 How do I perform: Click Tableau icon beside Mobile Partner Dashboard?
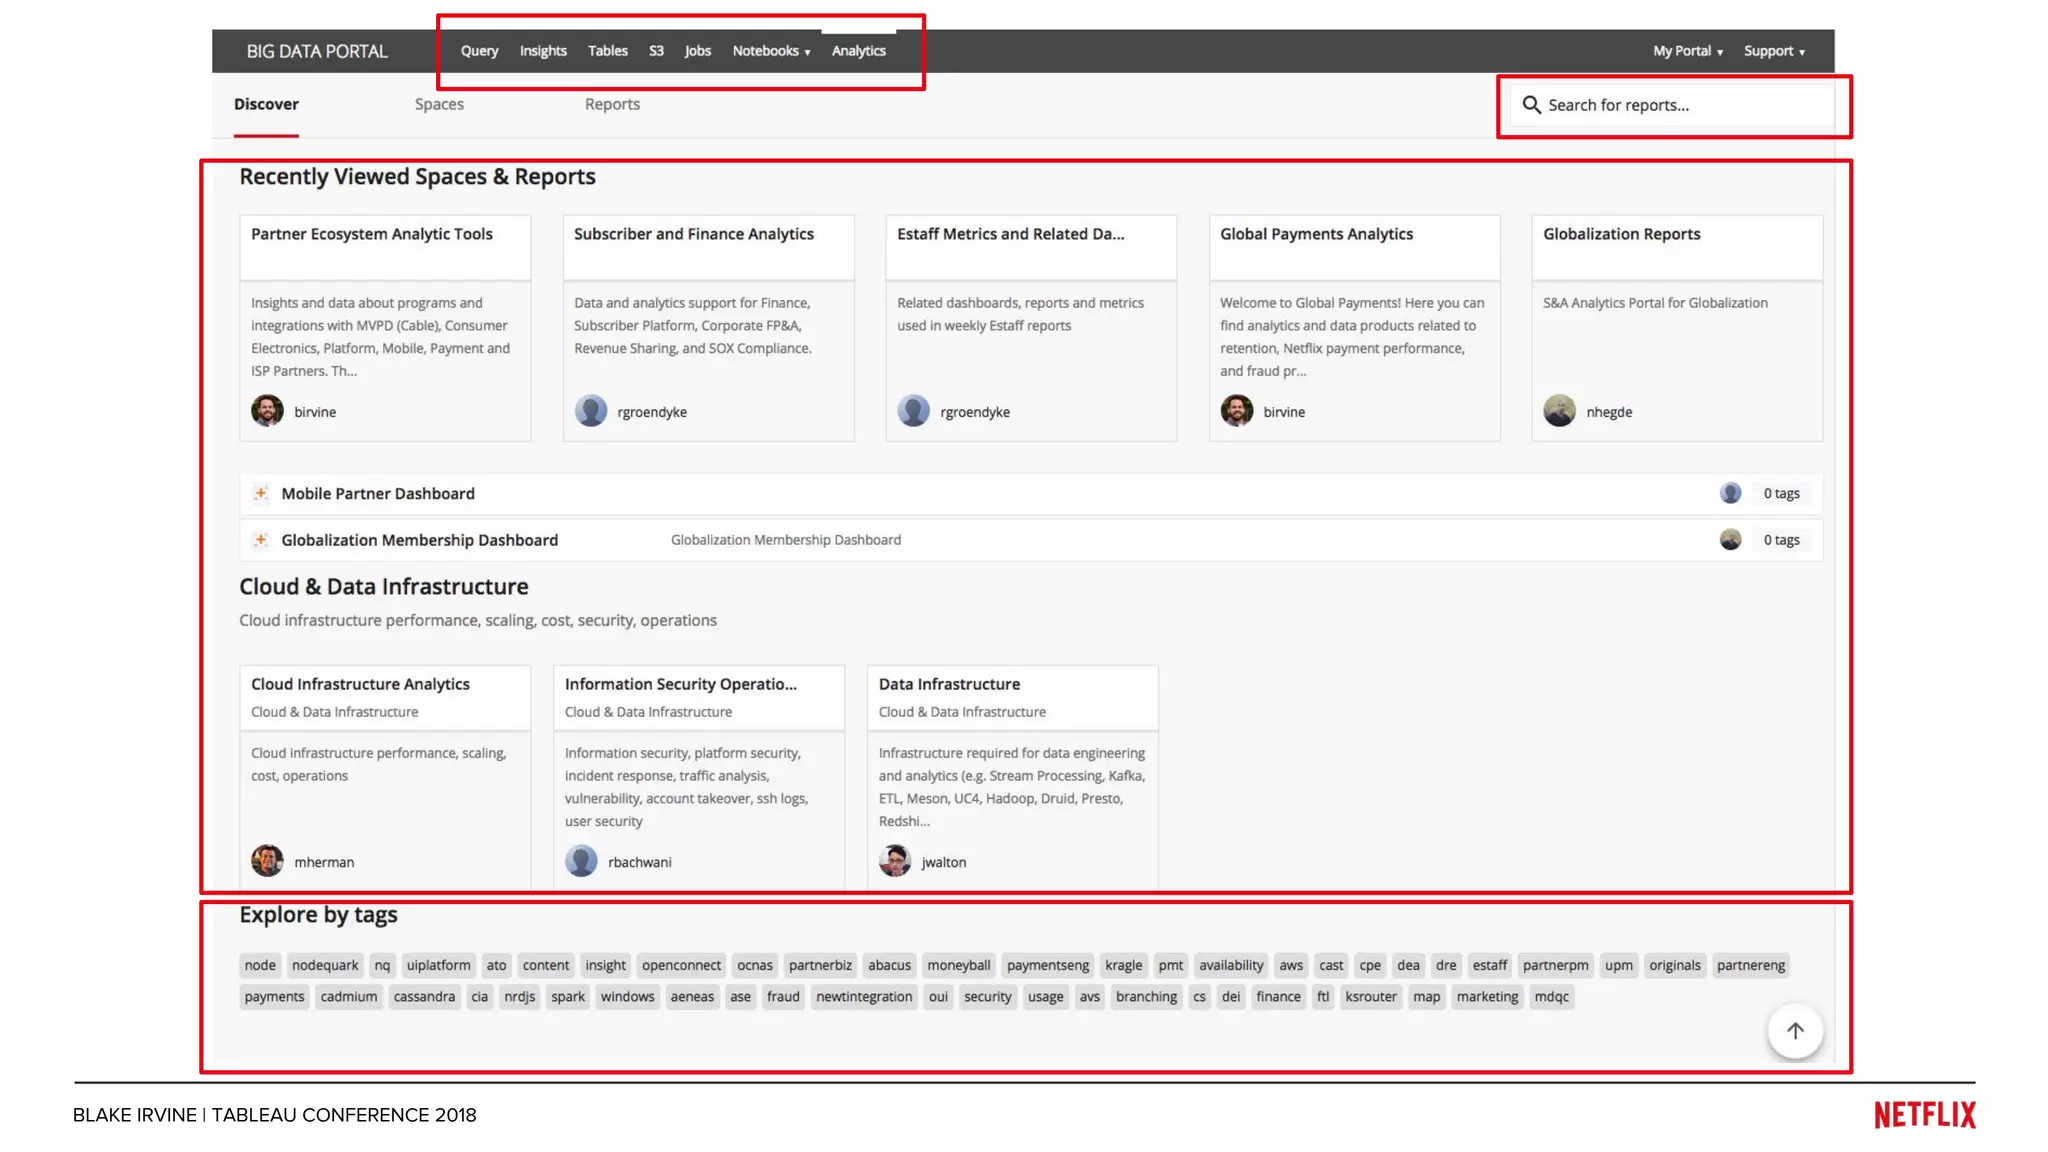click(x=261, y=493)
